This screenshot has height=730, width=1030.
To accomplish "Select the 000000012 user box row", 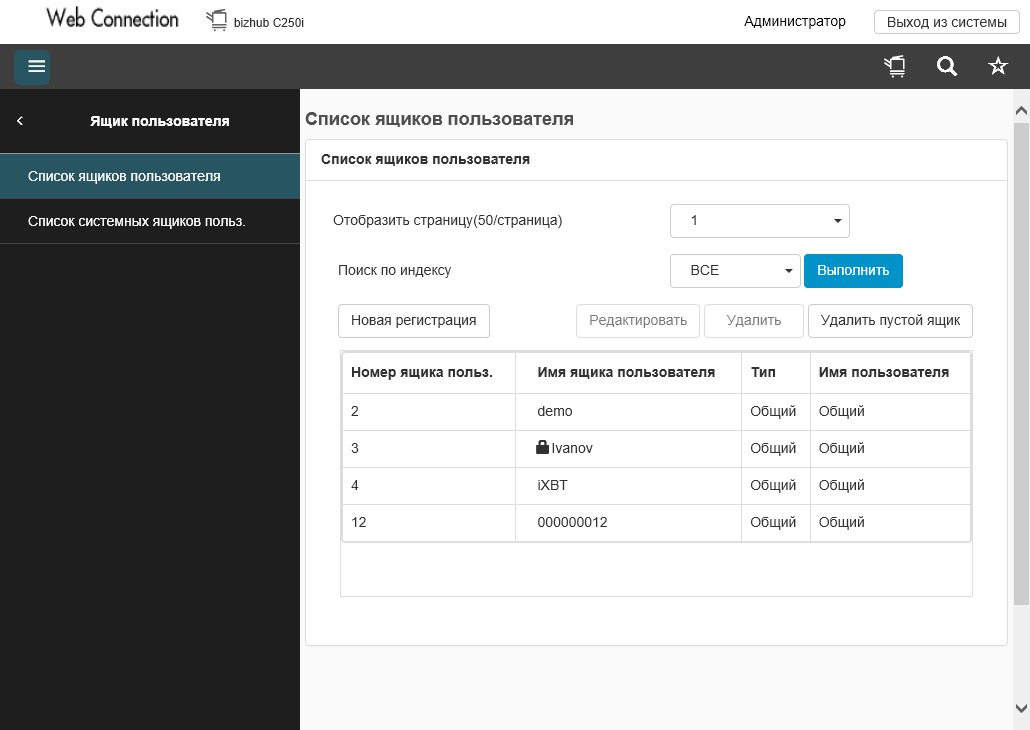I will click(x=572, y=522).
